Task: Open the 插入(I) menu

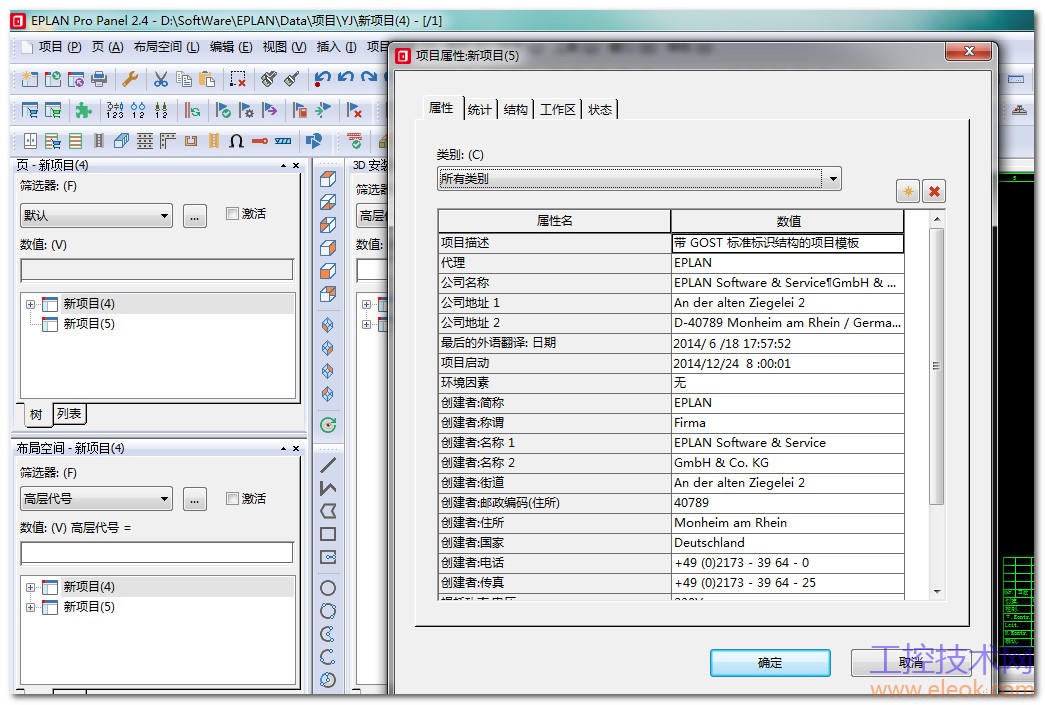Action: [x=336, y=47]
